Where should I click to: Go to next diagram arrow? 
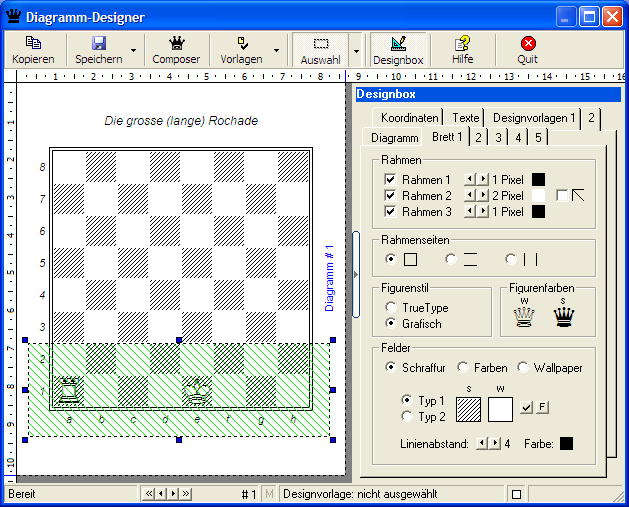173,494
